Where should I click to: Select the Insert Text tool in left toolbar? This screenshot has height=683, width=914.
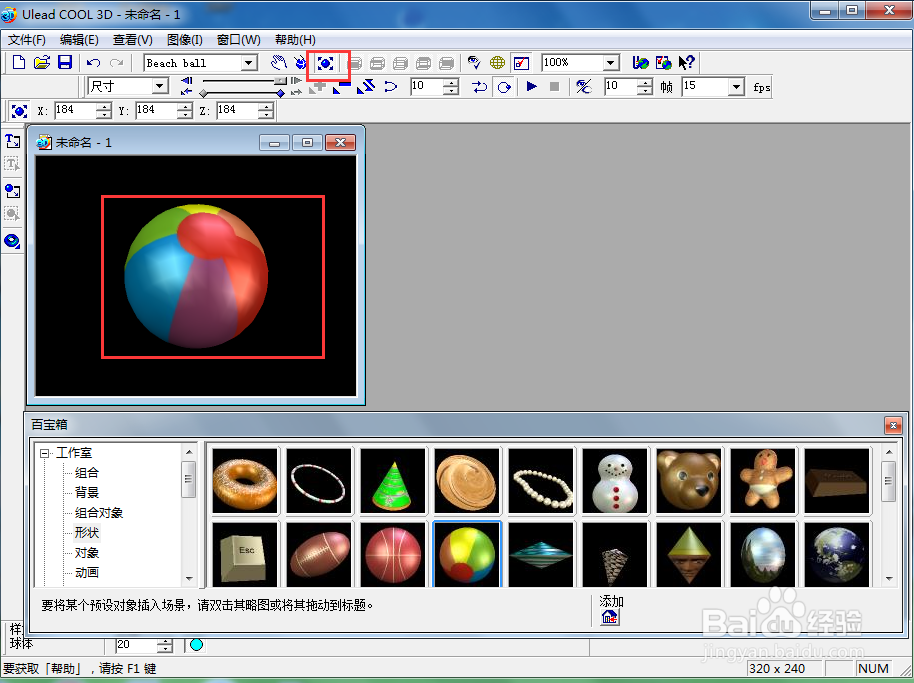click(12, 141)
